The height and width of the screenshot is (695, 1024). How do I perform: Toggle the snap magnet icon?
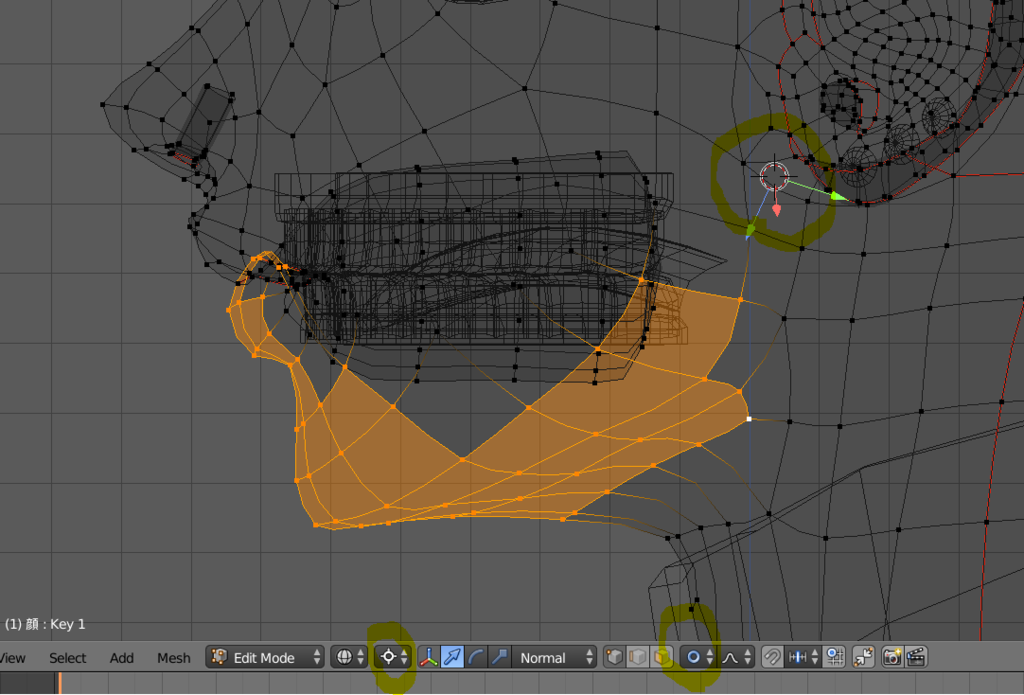pyautogui.click(x=772, y=657)
